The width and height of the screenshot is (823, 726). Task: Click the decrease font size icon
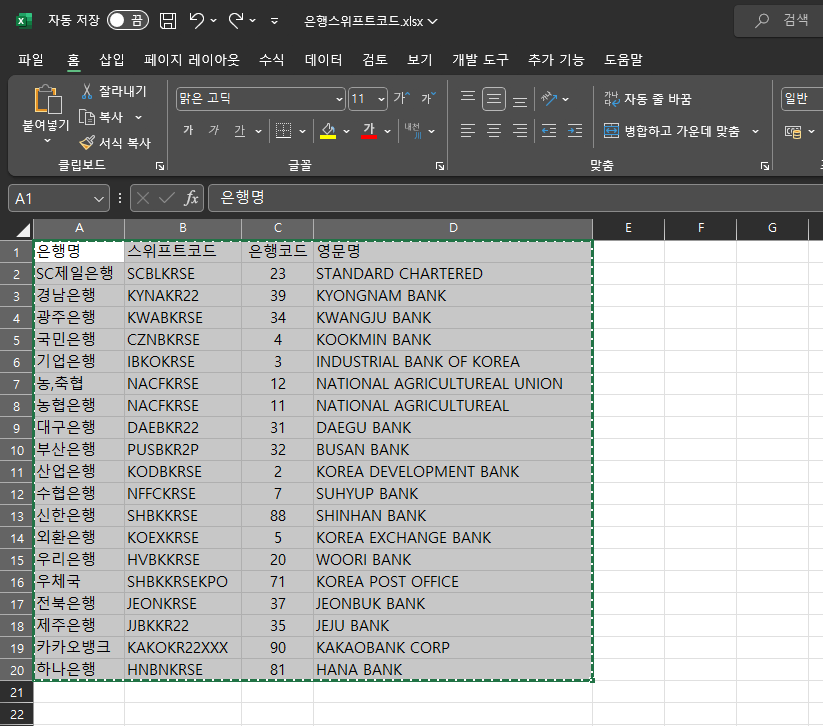point(428,98)
